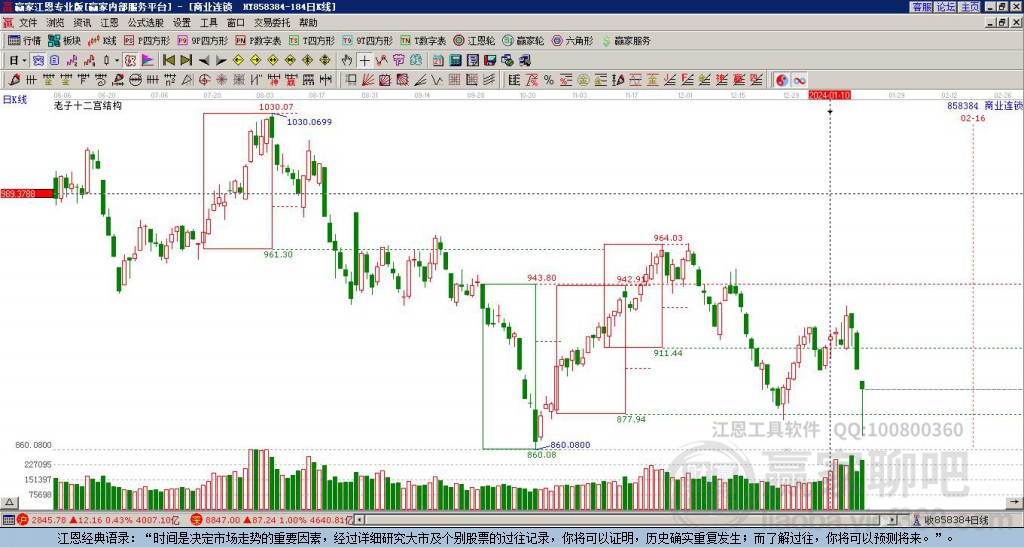Open the T数字表 tool
This screenshot has height=548, width=1024.
click(x=423, y=40)
